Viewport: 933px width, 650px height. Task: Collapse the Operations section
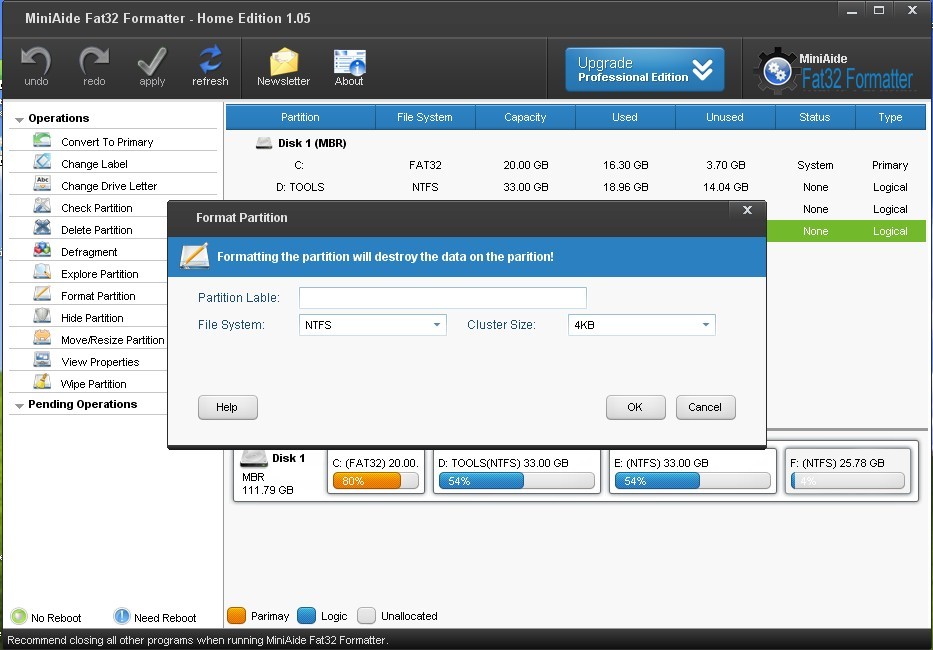(x=19, y=120)
